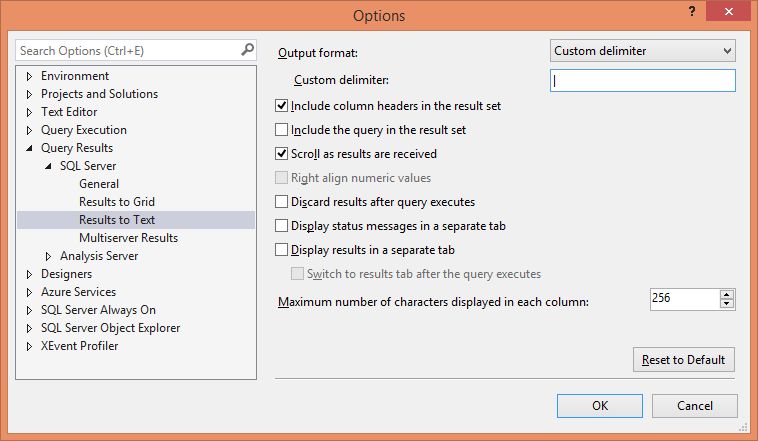Decrease maximum characters with down arrow
758x441 pixels.
pos(727,304)
